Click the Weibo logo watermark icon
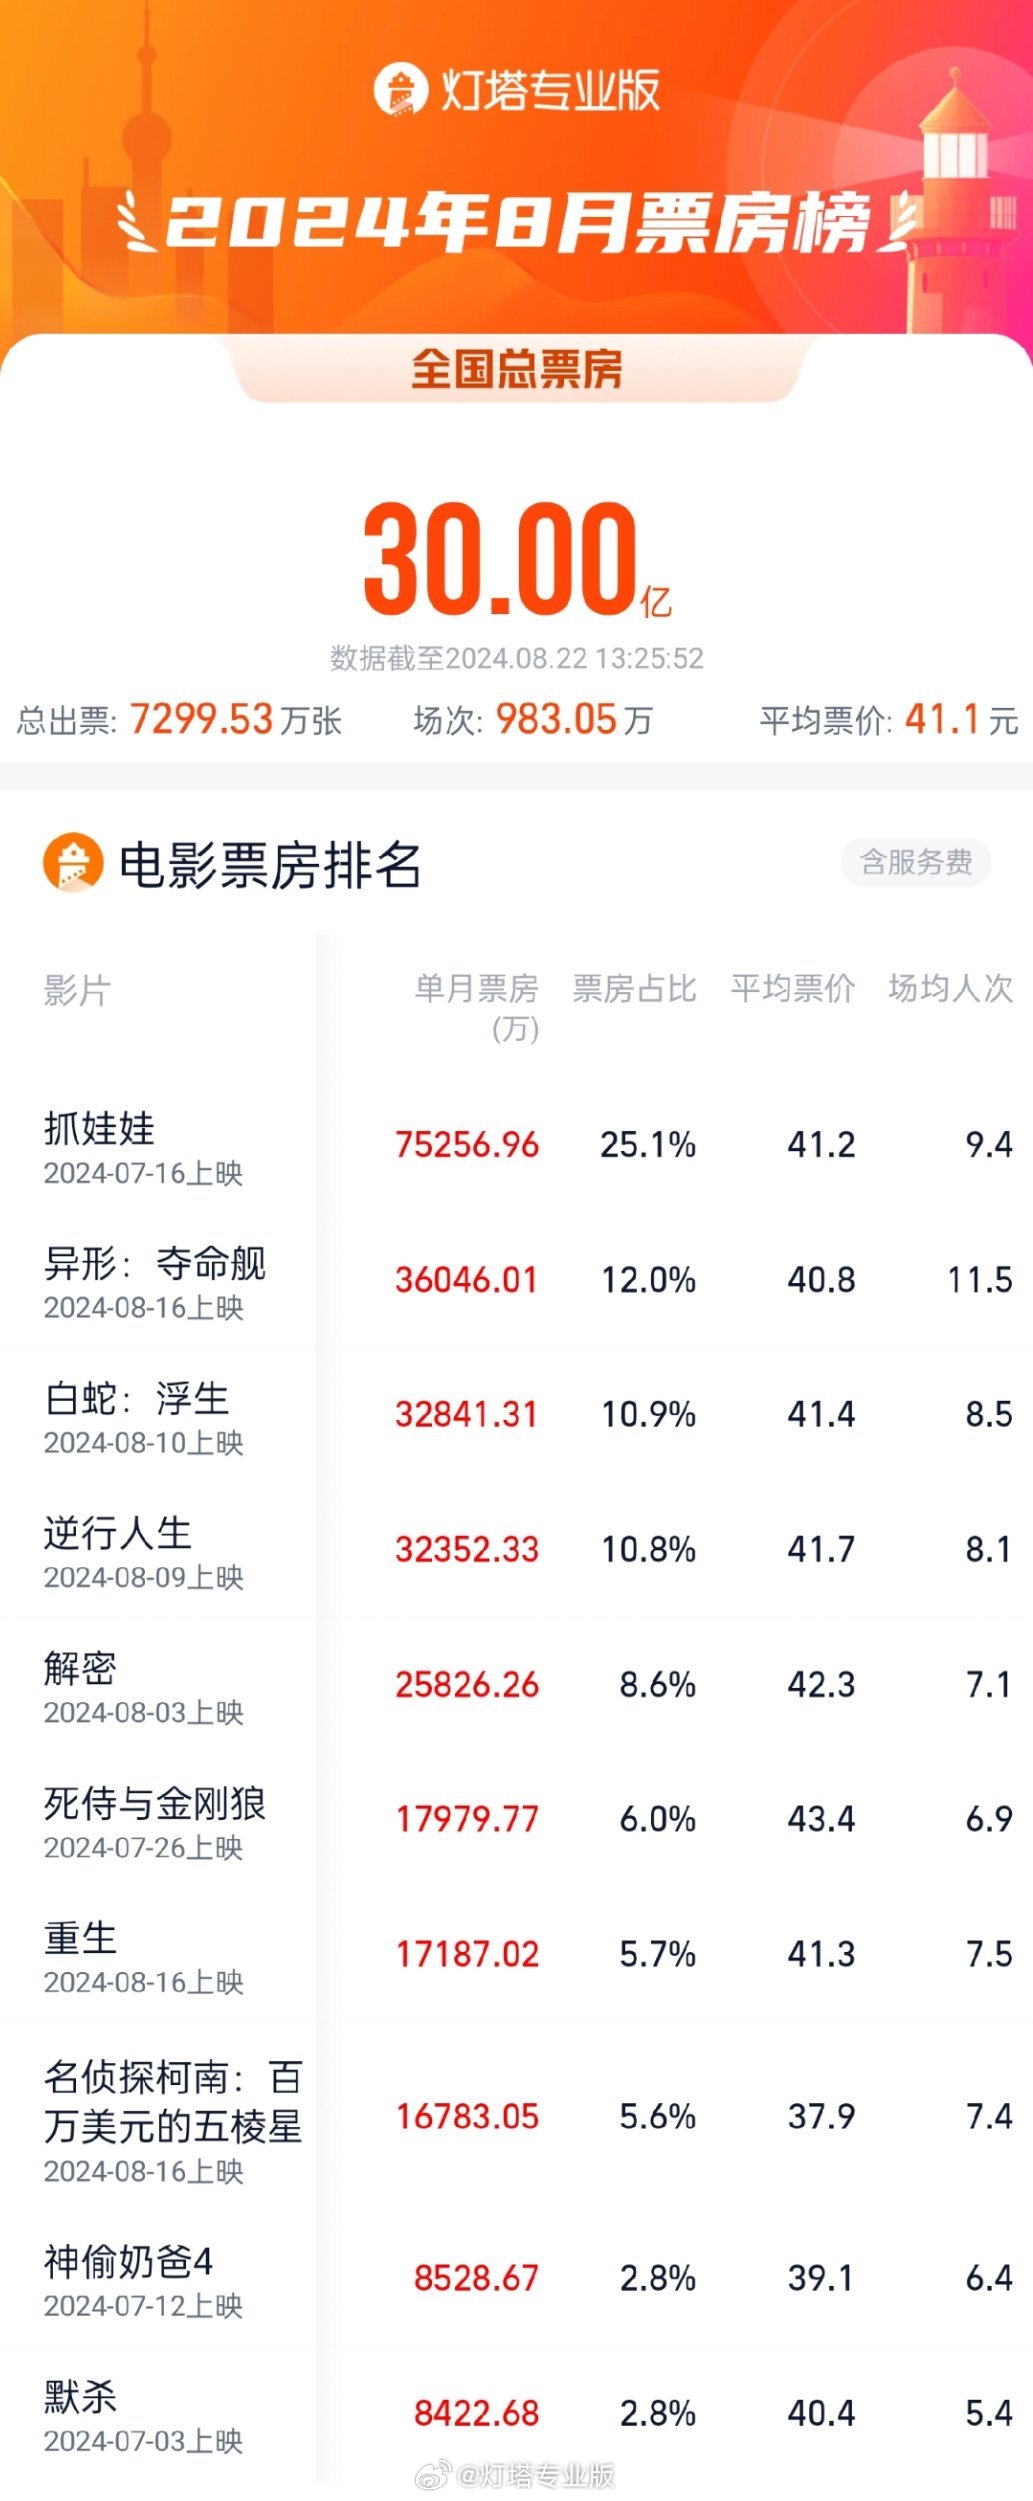 point(434,2475)
